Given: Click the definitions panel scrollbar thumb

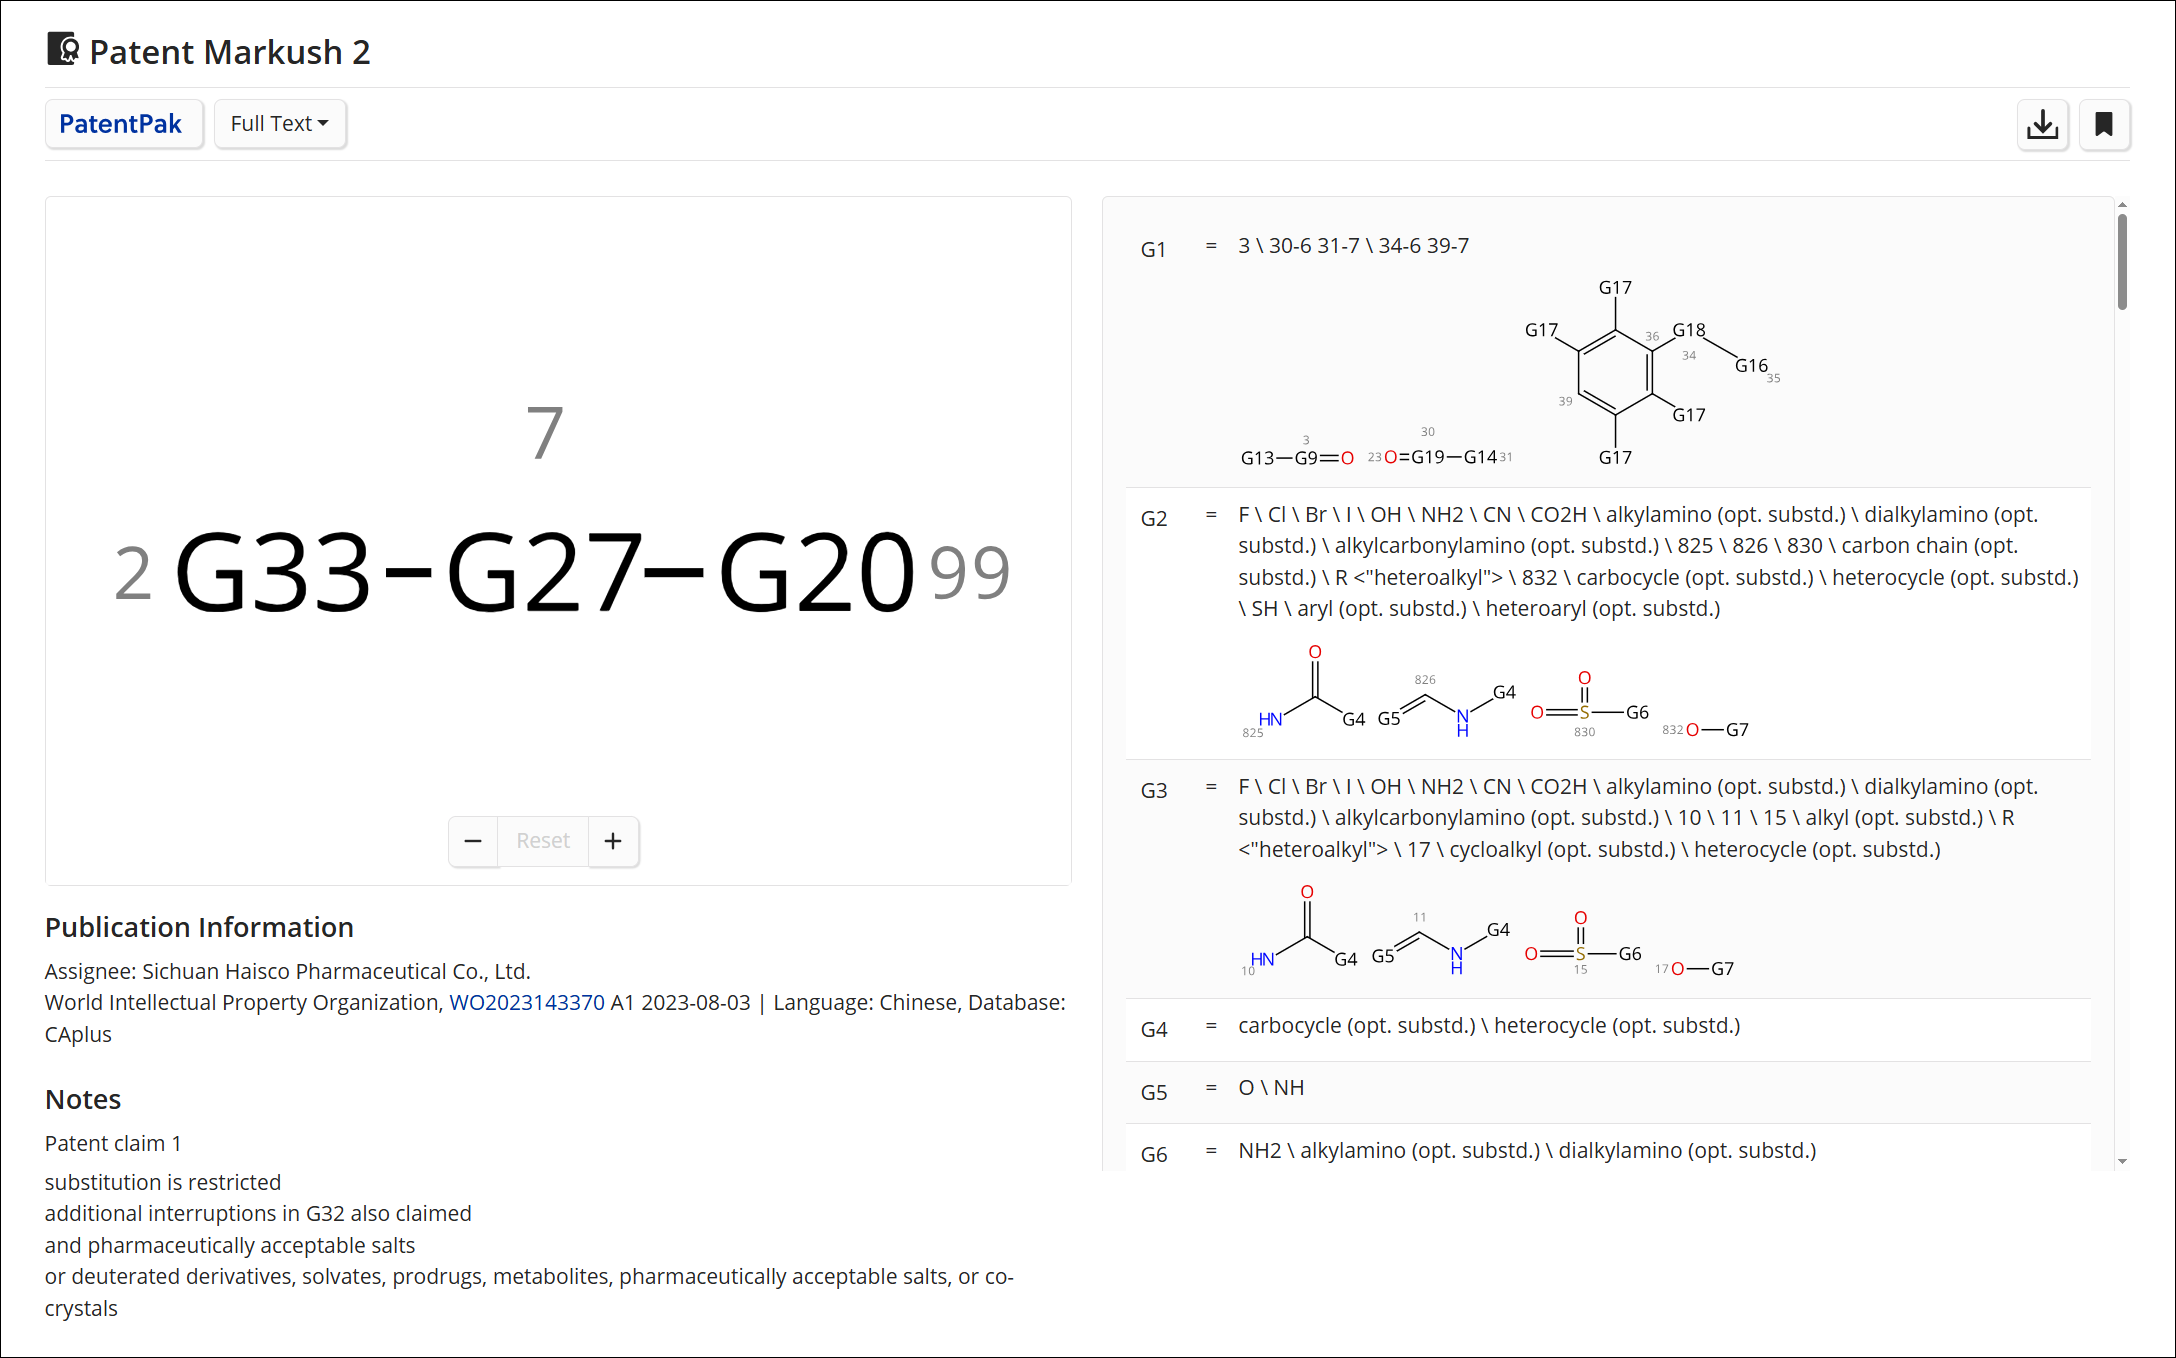Looking at the screenshot, I should click(2122, 261).
